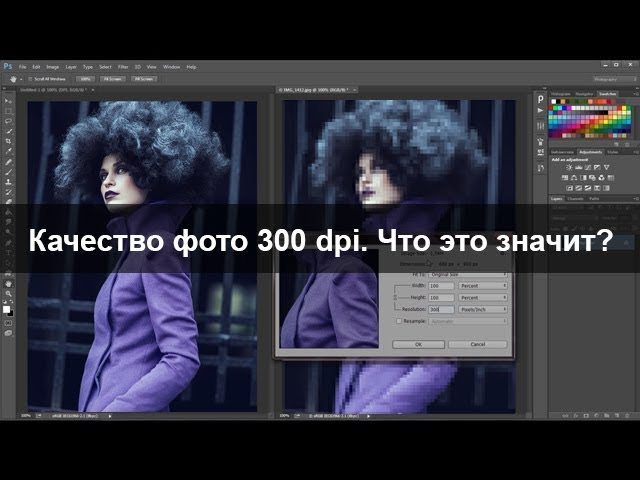Open the Photography workspace dropdown
This screenshot has width=640, height=480.
pyautogui.click(x=614, y=79)
